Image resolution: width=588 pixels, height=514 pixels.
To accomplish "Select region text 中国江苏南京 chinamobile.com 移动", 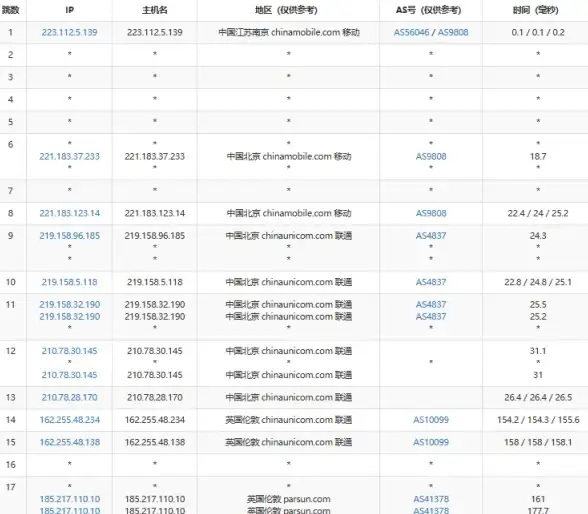I will 289,32.
